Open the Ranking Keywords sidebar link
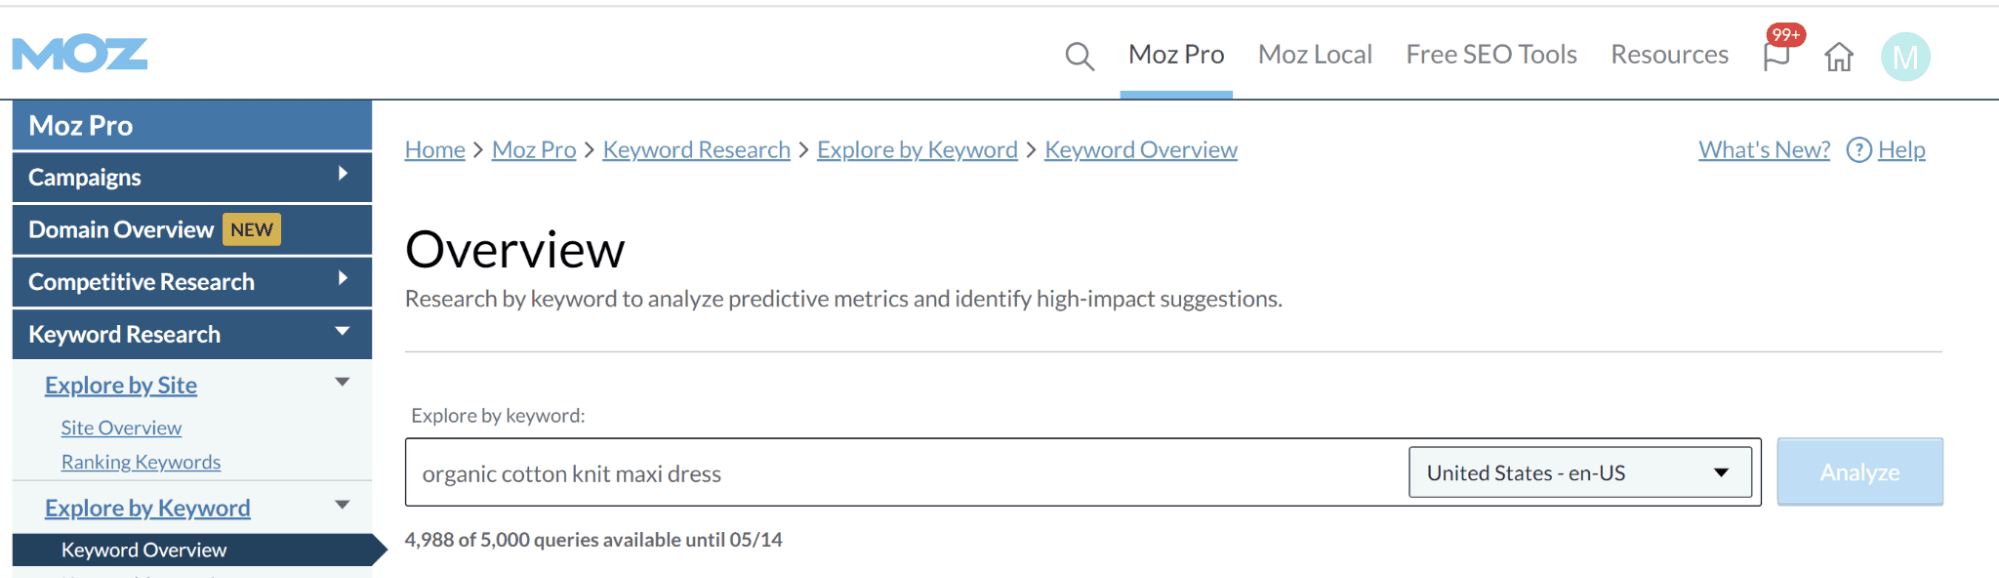Viewport: 1999px width, 578px height. [141, 462]
